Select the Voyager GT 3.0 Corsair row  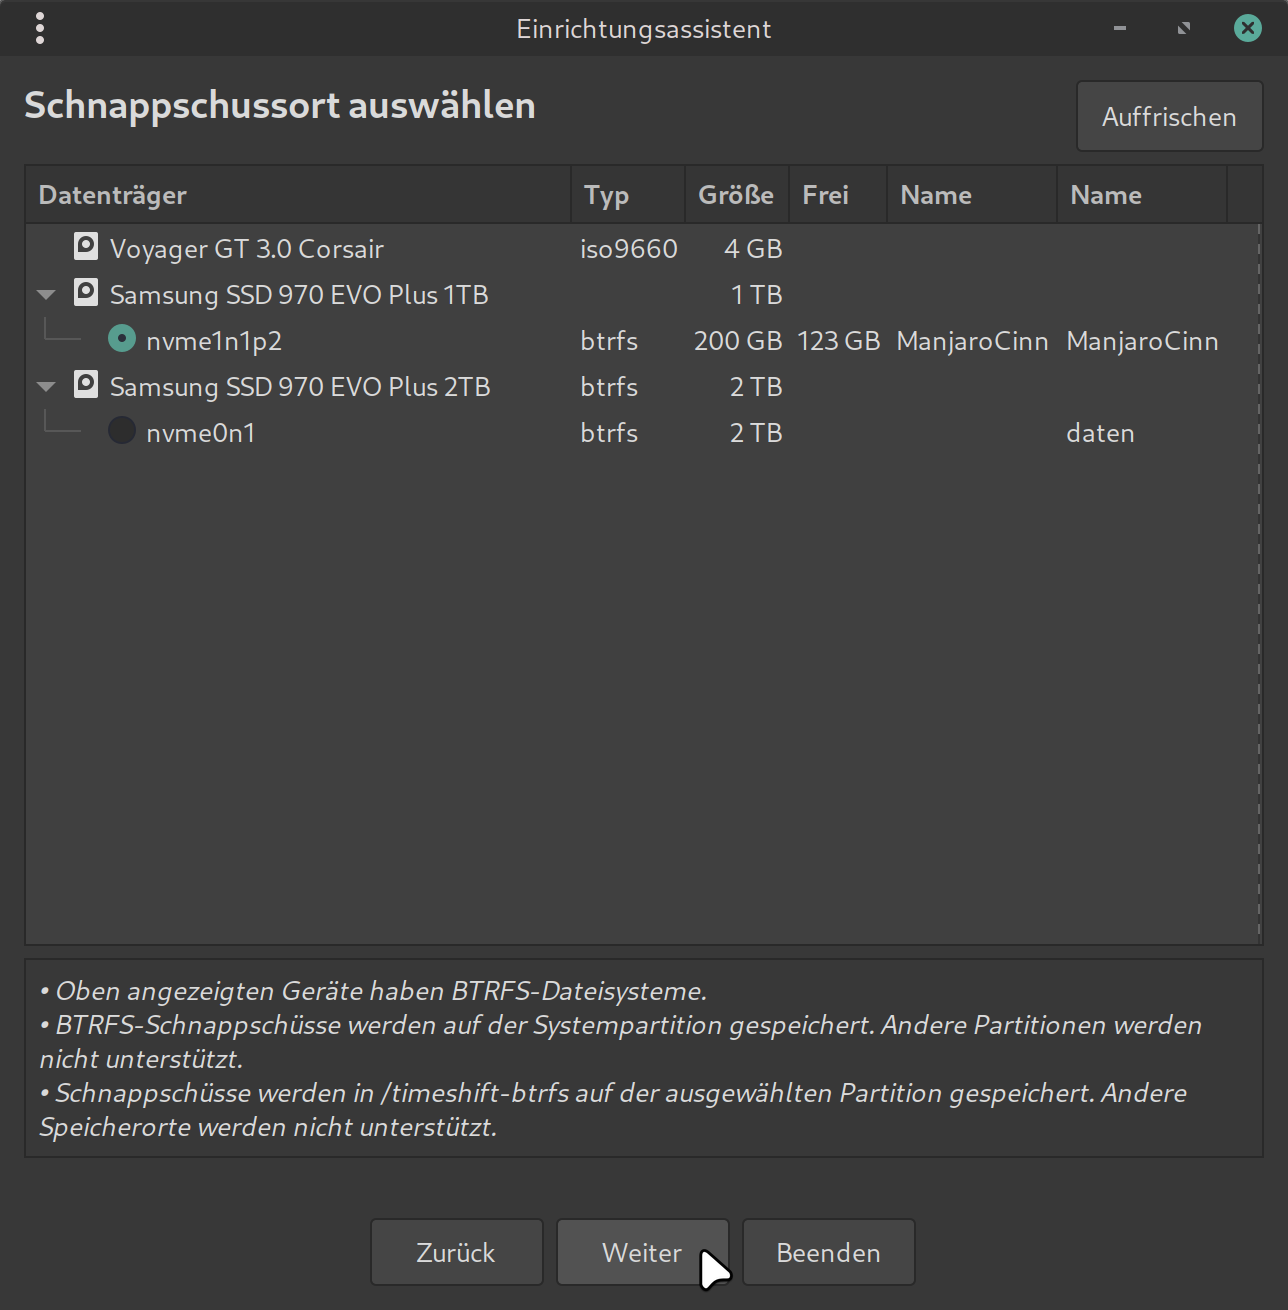point(247,249)
